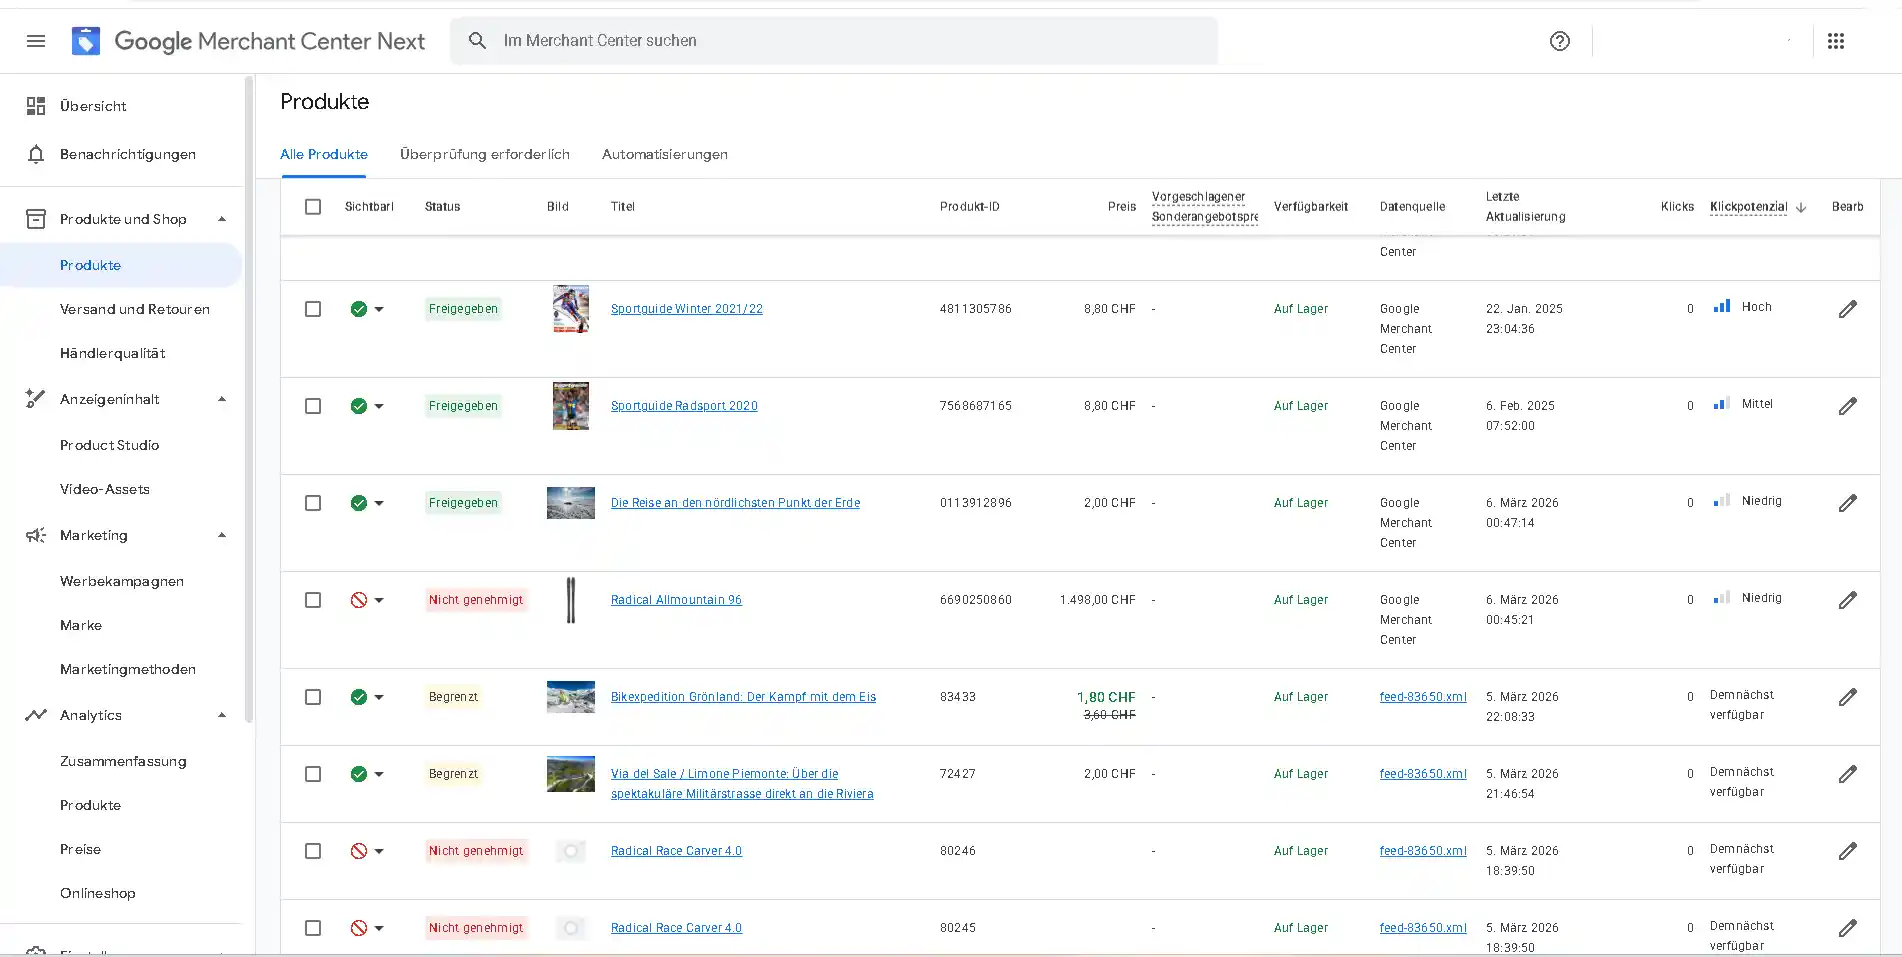Open the main hamburger menu

click(36, 41)
